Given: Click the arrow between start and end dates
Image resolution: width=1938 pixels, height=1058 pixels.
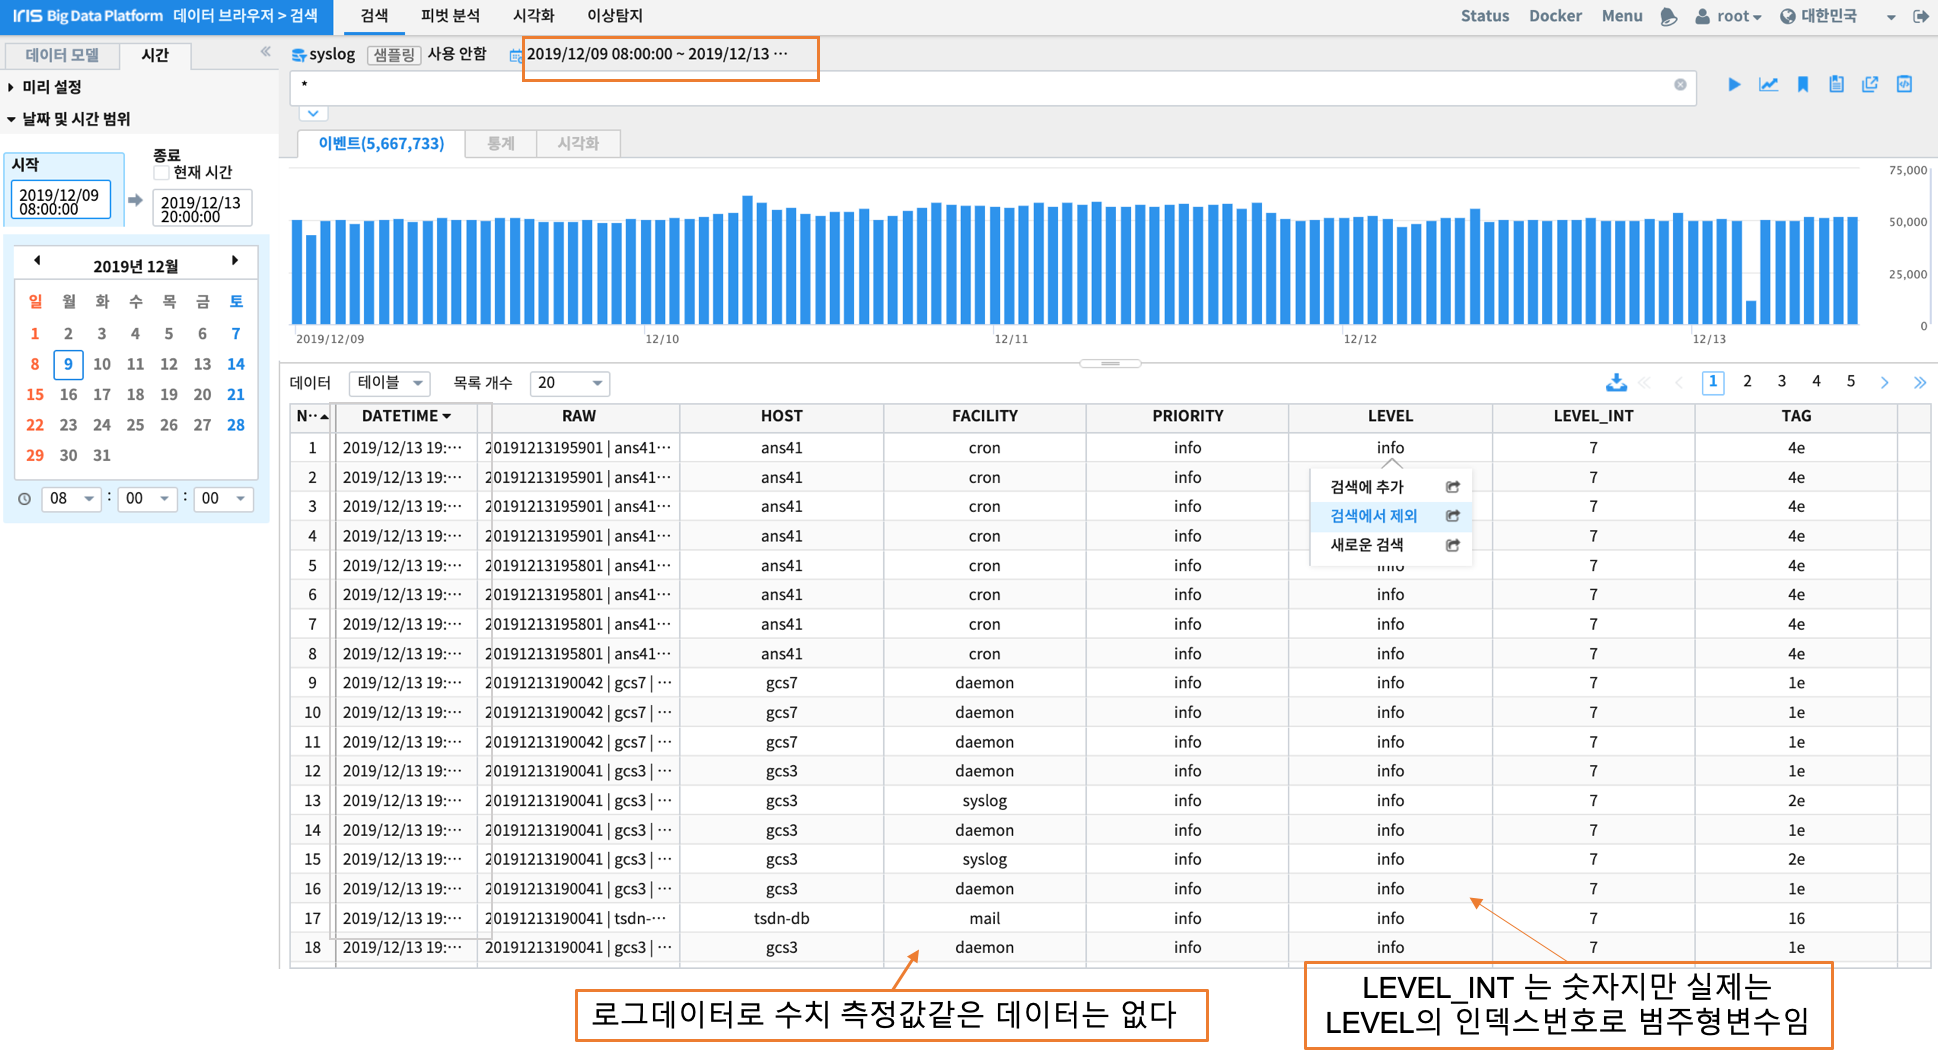Looking at the screenshot, I should (x=135, y=200).
